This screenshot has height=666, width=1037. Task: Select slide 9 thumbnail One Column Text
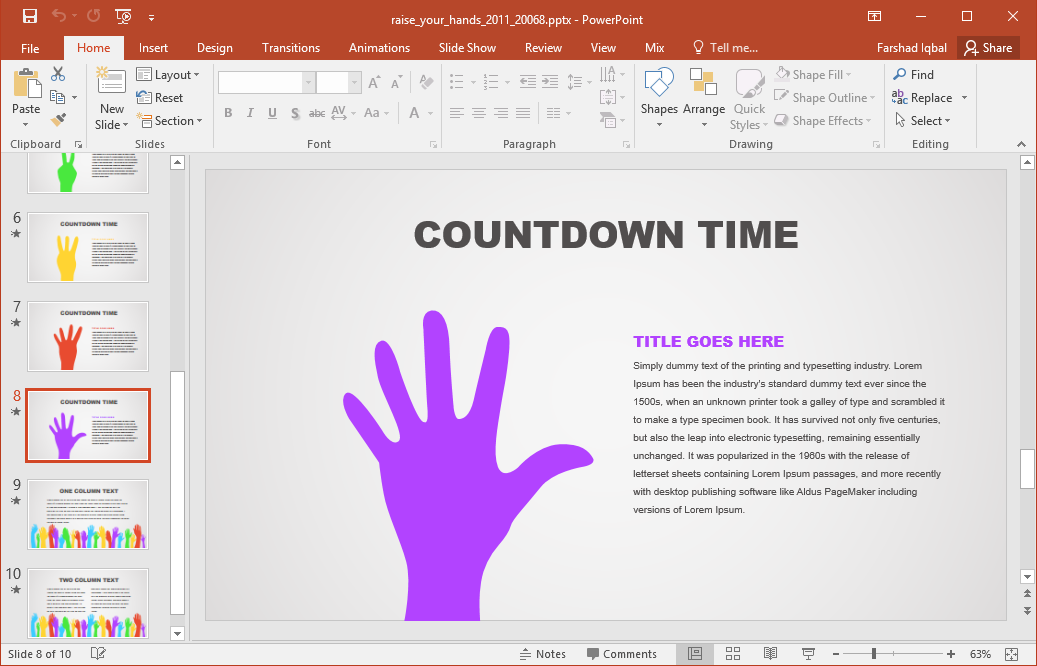coord(88,514)
